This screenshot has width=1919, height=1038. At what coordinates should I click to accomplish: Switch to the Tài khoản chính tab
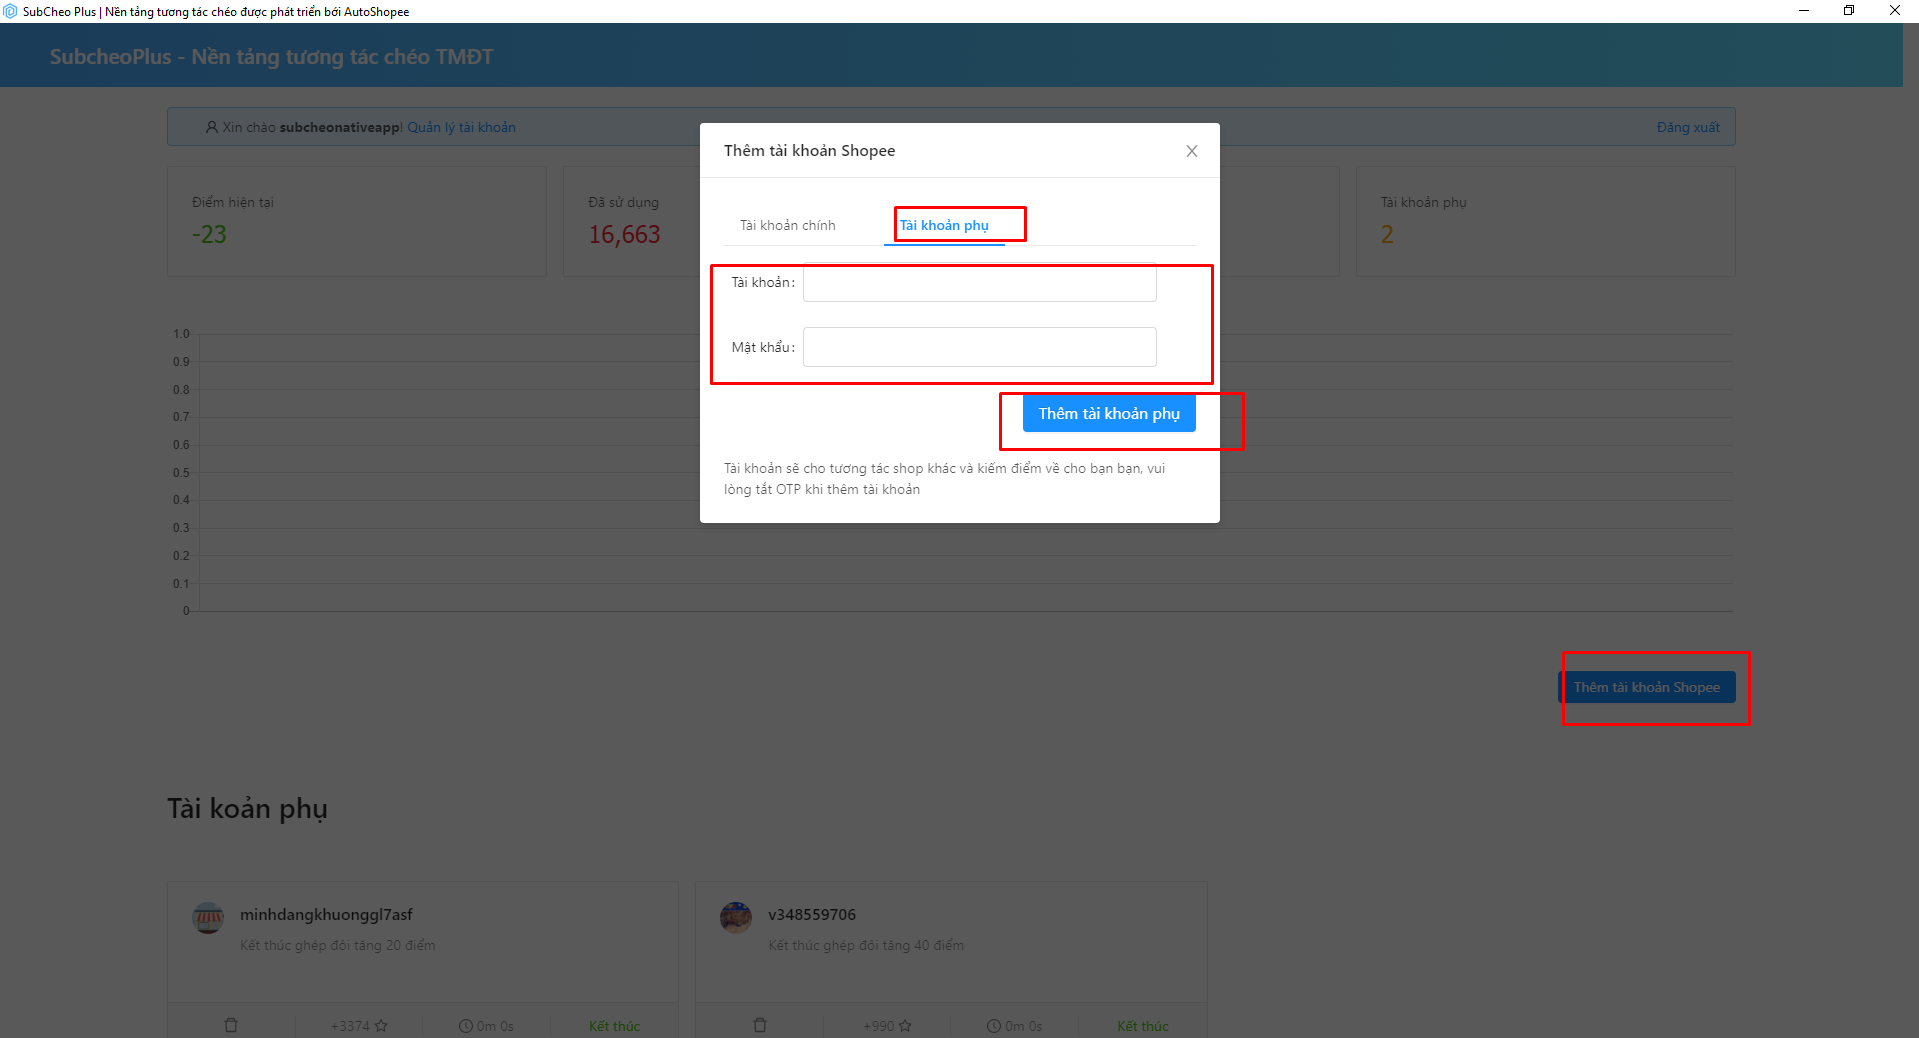(787, 226)
